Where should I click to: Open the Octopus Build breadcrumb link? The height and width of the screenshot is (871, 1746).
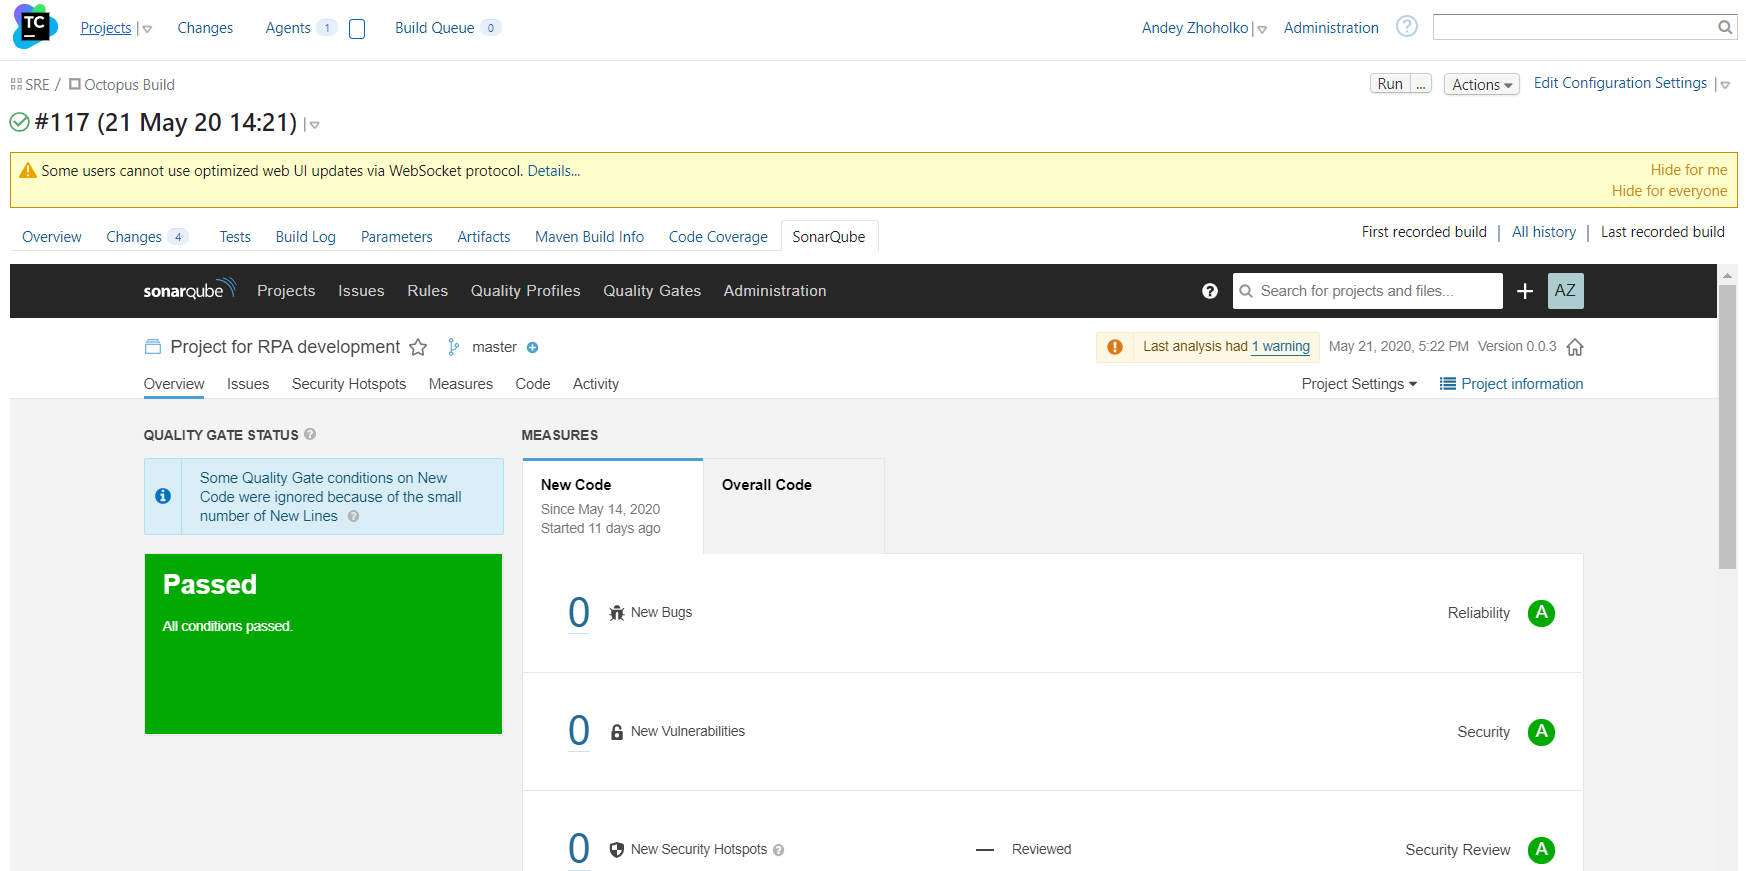pos(129,85)
